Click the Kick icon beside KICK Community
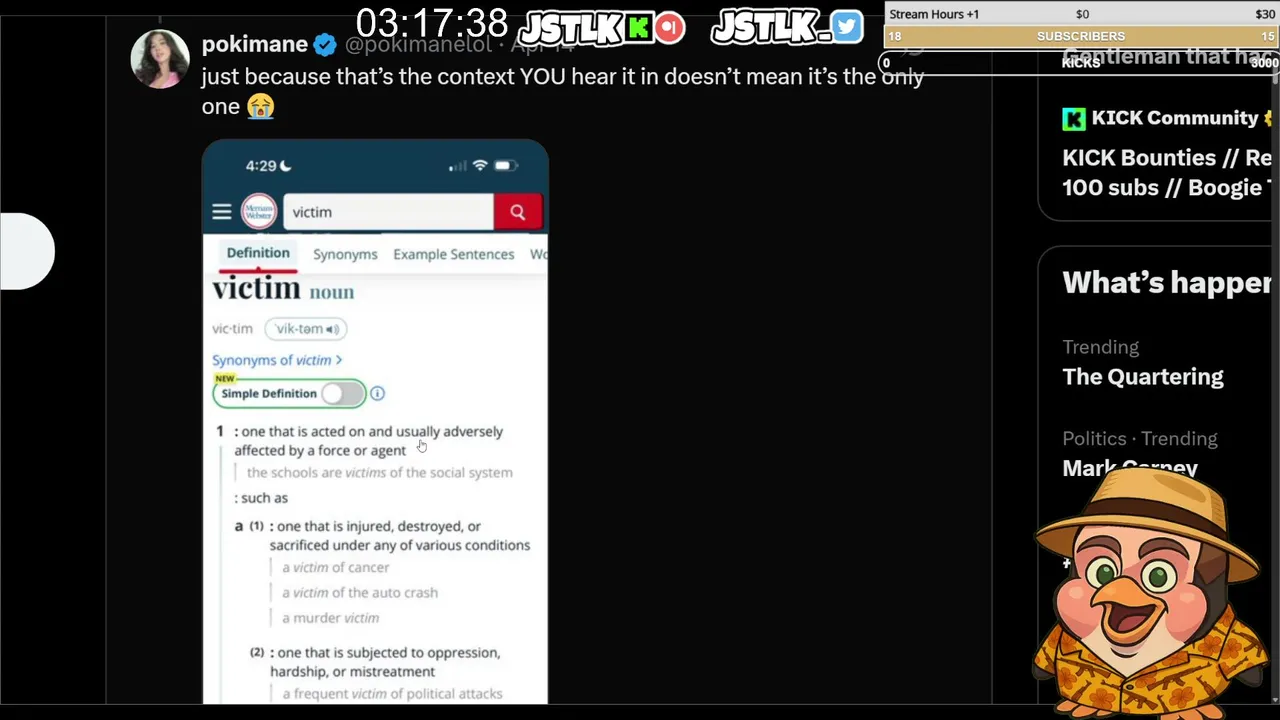1280x720 pixels. (x=1074, y=119)
